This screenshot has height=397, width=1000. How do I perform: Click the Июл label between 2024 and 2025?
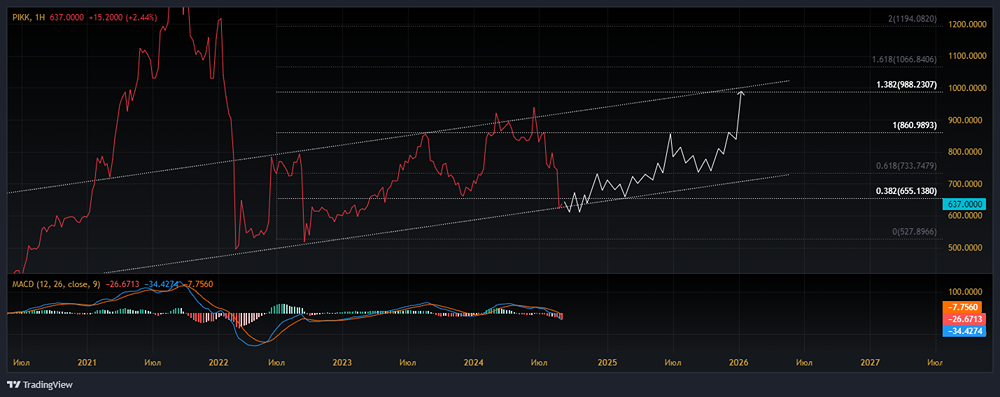(540, 363)
